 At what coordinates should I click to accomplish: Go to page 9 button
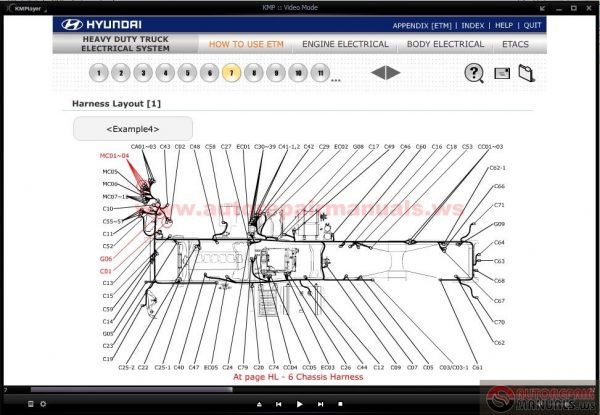[x=276, y=73]
